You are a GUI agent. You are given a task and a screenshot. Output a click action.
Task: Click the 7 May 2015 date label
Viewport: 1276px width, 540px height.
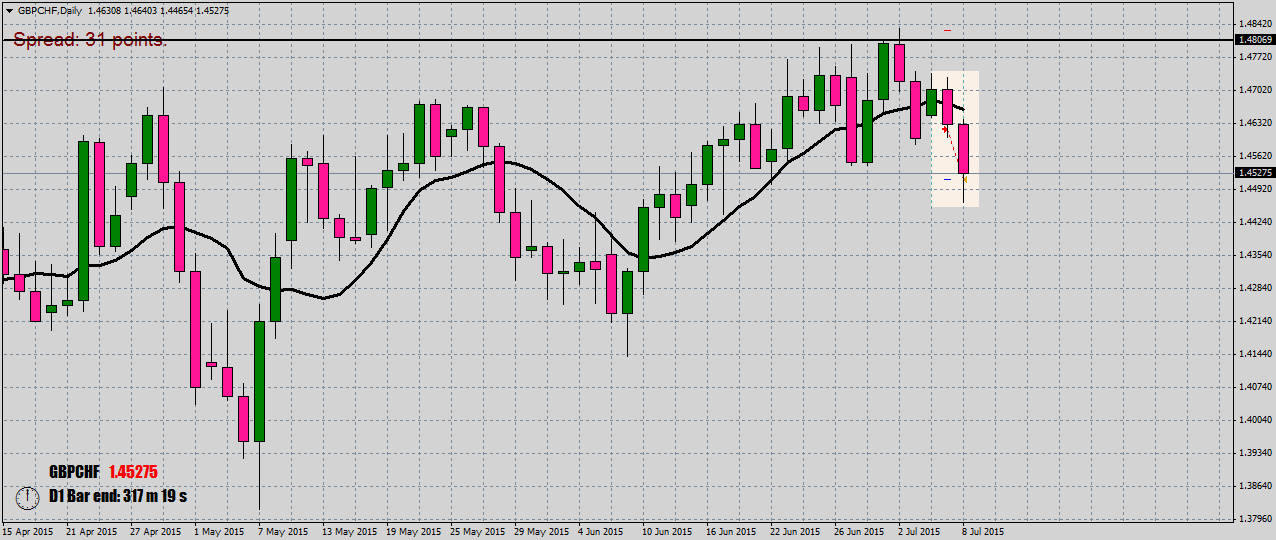pyautogui.click(x=281, y=532)
